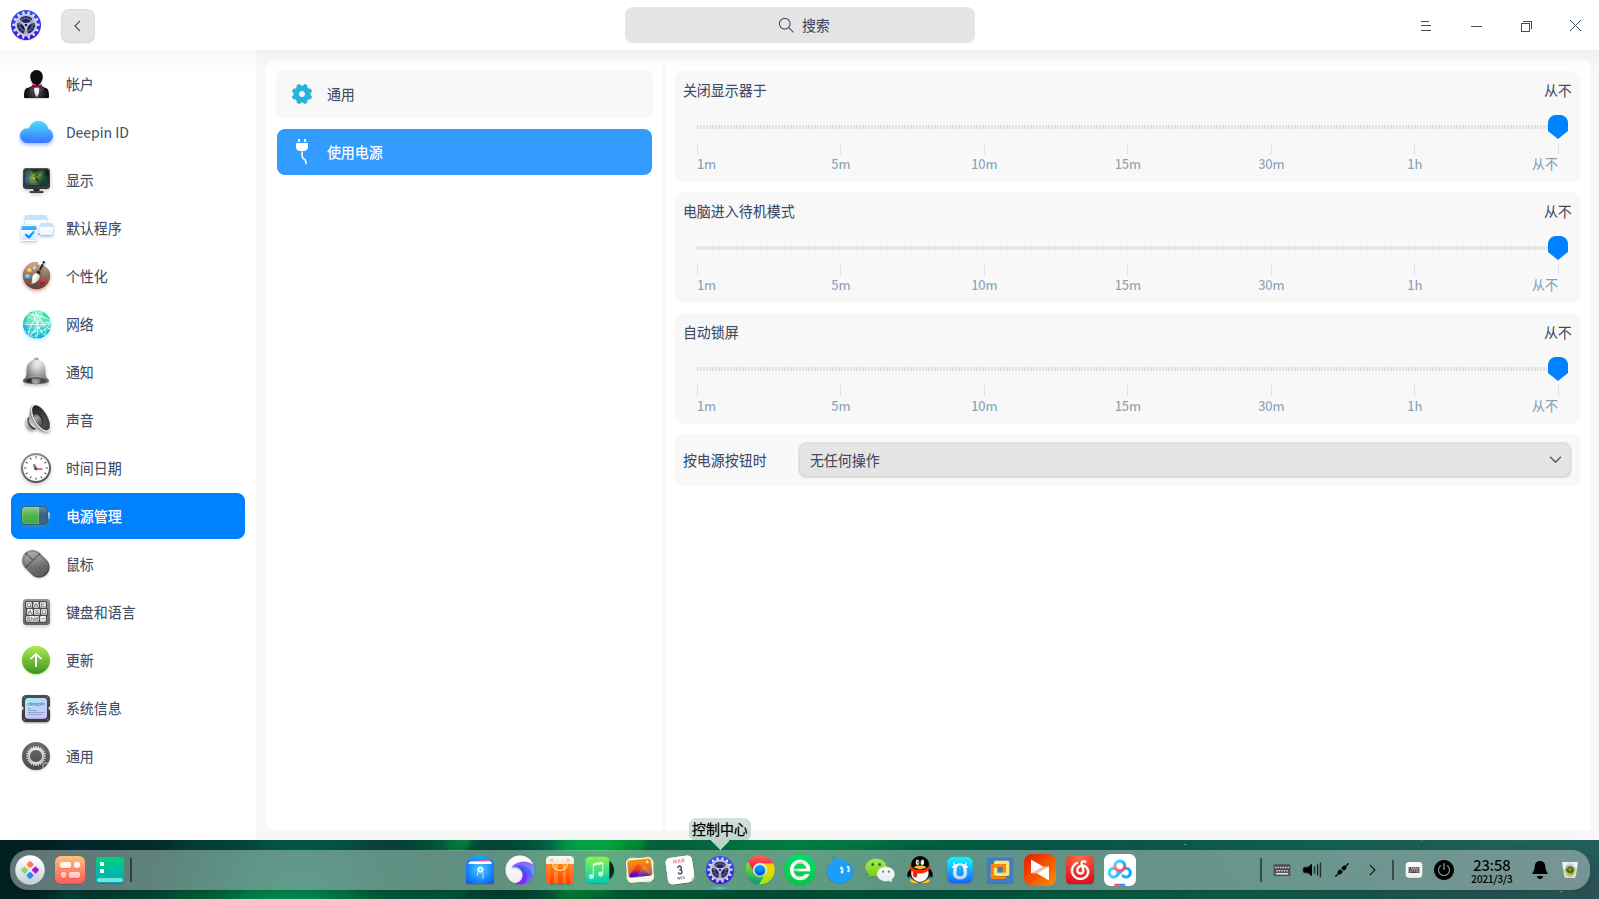
Task: Click the 30m mark under 自动锁屏
Action: click(x=1271, y=406)
